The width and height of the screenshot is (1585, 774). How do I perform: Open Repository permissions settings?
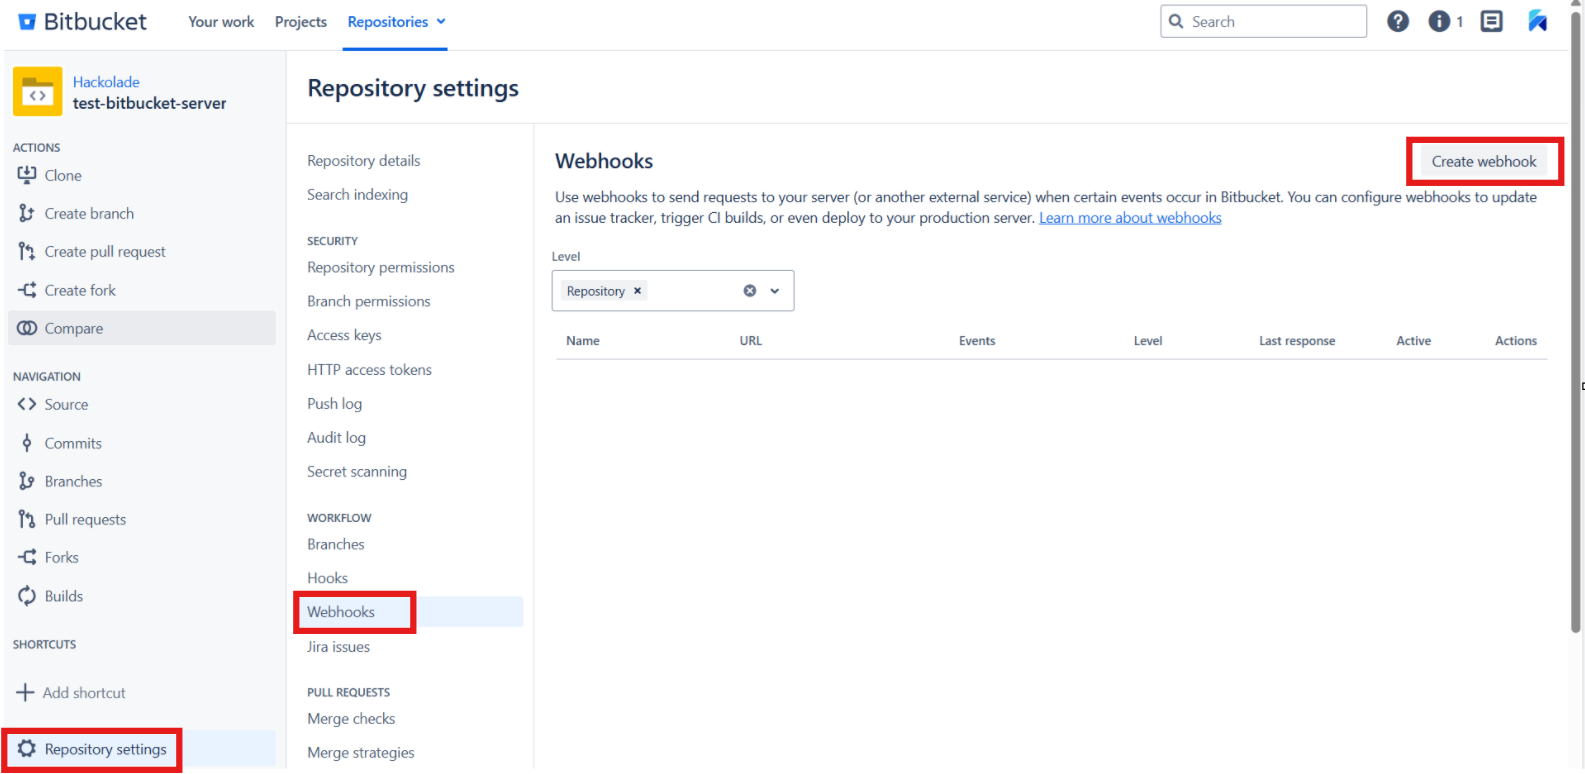click(381, 267)
